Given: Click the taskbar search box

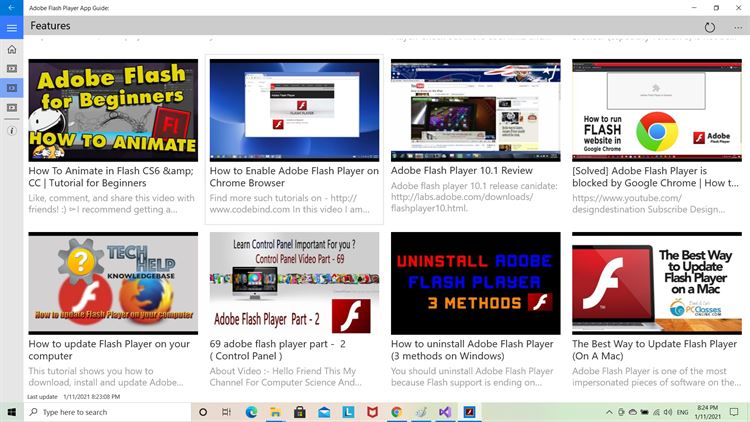Looking at the screenshot, I should [x=107, y=412].
